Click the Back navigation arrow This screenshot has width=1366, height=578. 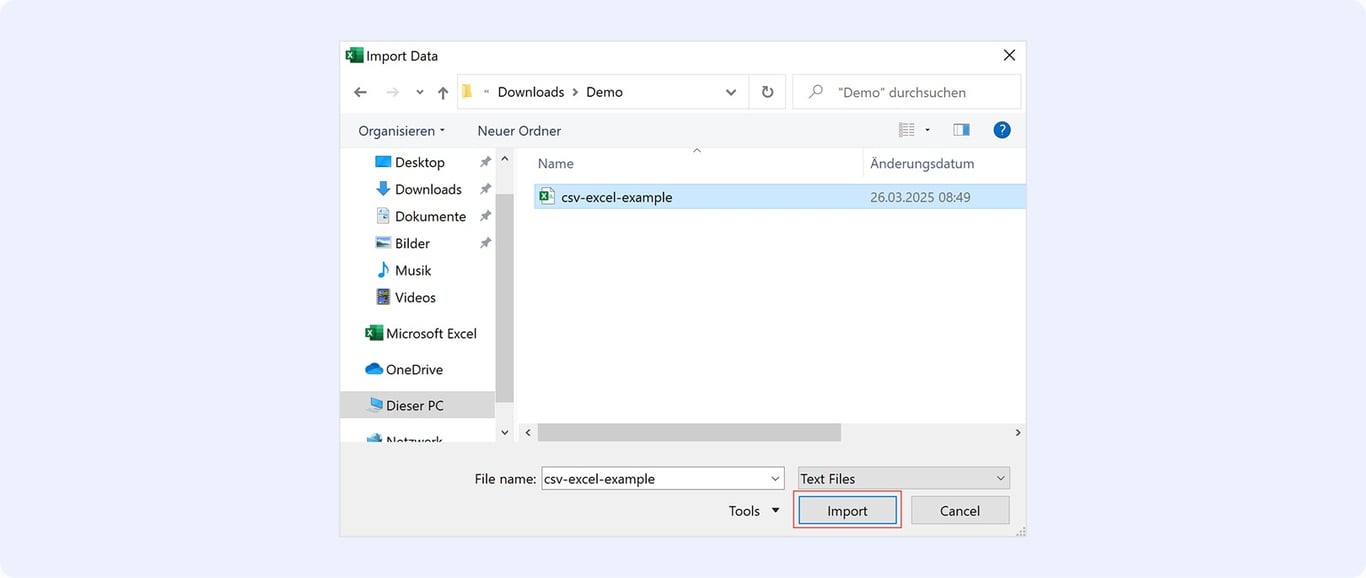pyautogui.click(x=360, y=92)
